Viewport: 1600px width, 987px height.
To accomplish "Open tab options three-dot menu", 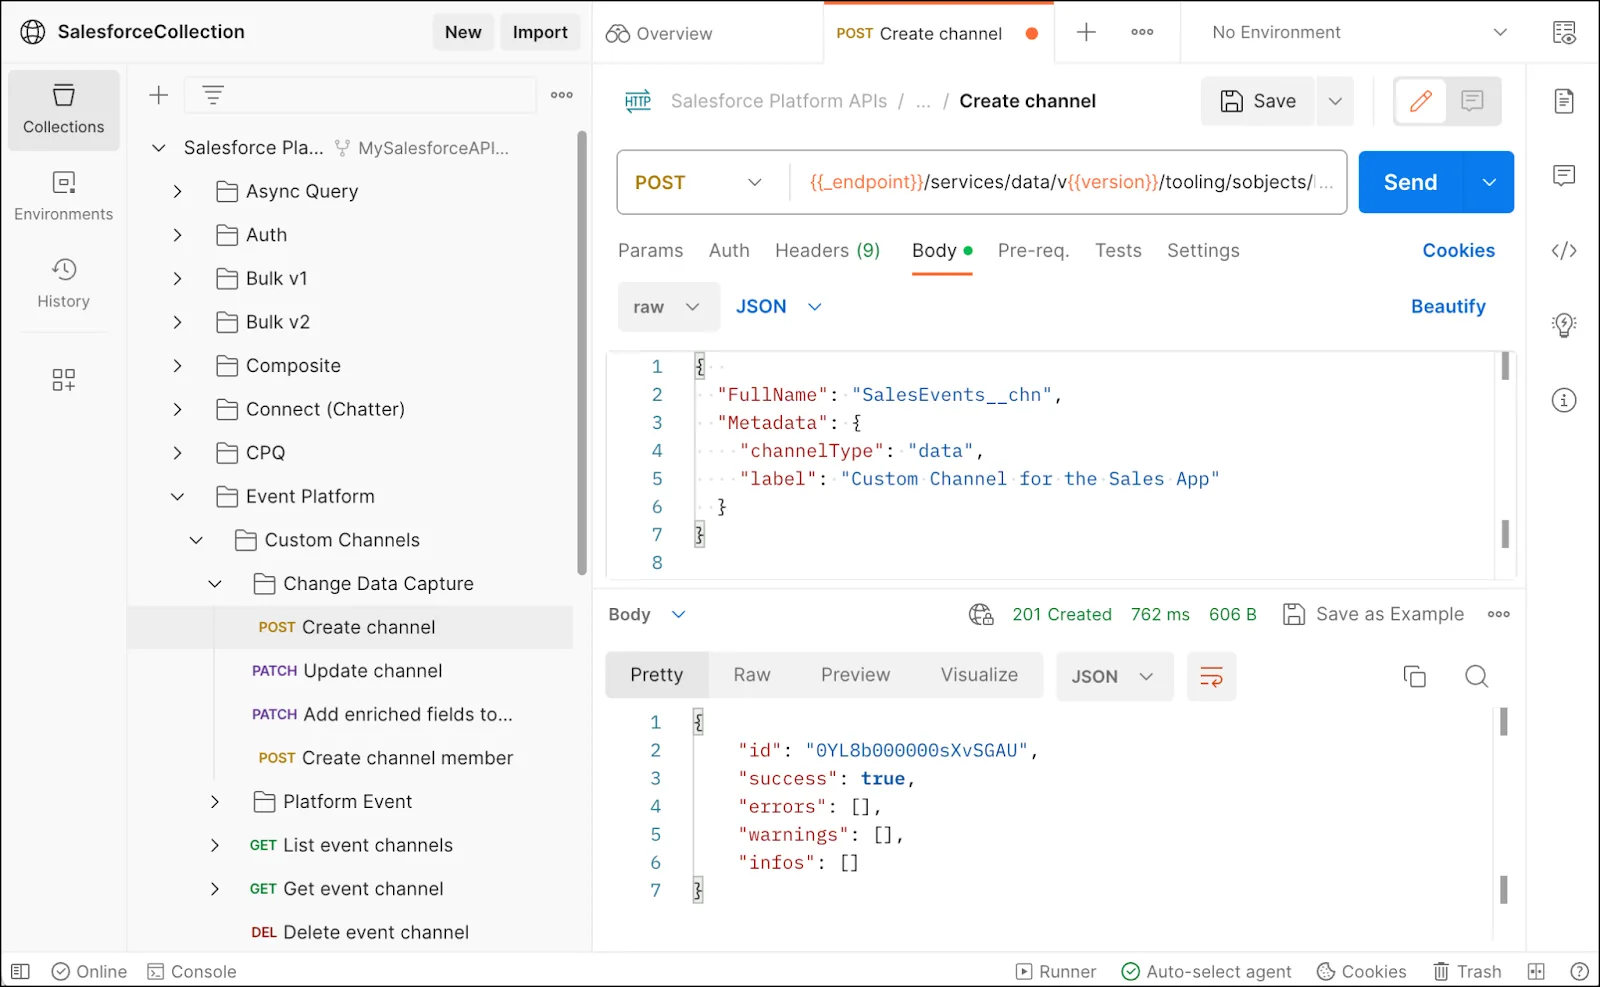I will coord(1142,32).
